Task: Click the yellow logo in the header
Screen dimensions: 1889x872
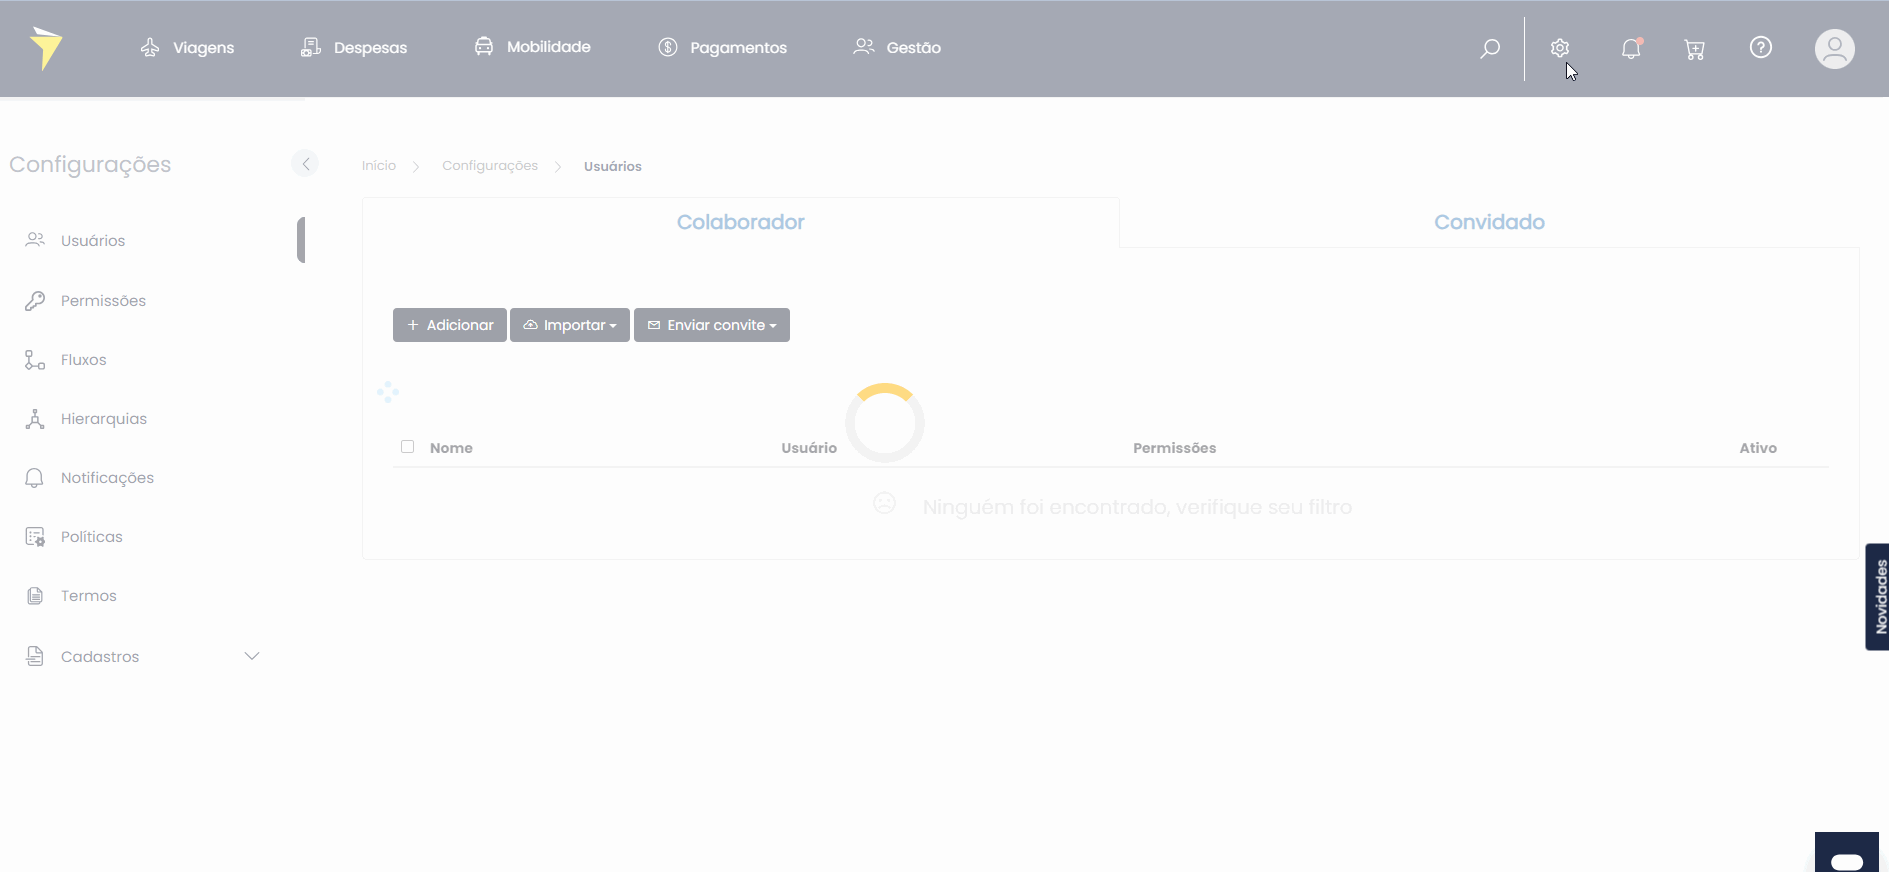Action: click(x=46, y=48)
